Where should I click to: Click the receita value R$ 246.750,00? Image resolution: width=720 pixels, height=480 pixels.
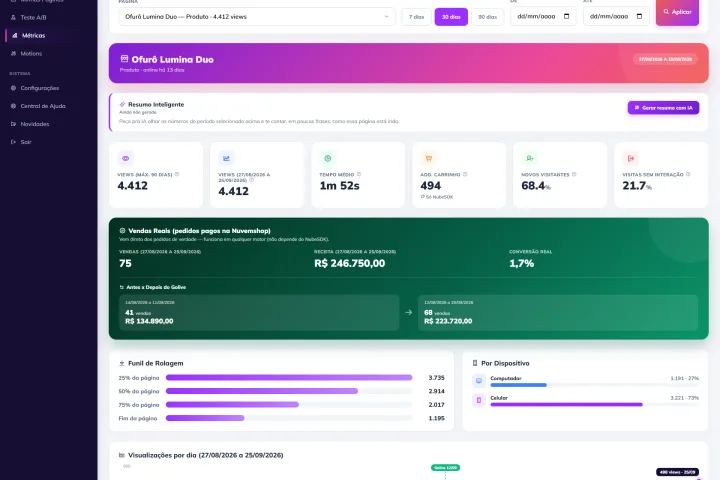pos(349,263)
